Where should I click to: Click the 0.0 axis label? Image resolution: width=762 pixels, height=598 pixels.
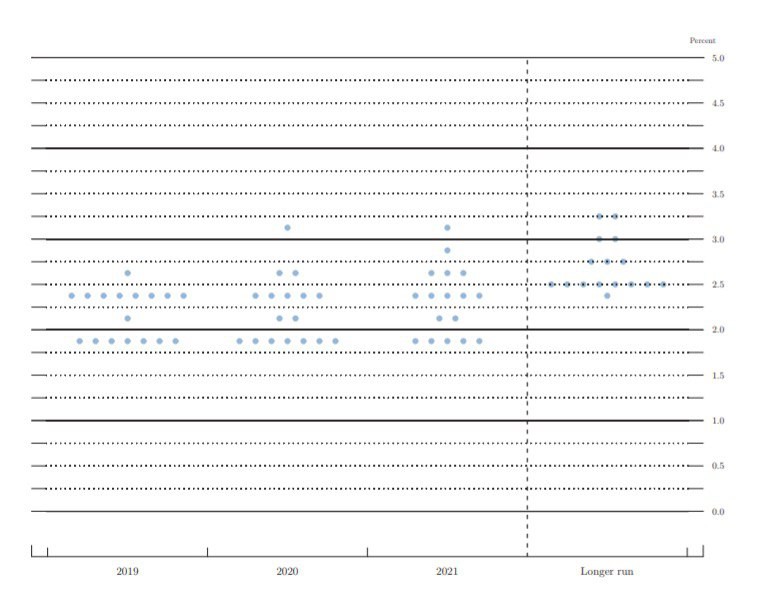click(718, 512)
